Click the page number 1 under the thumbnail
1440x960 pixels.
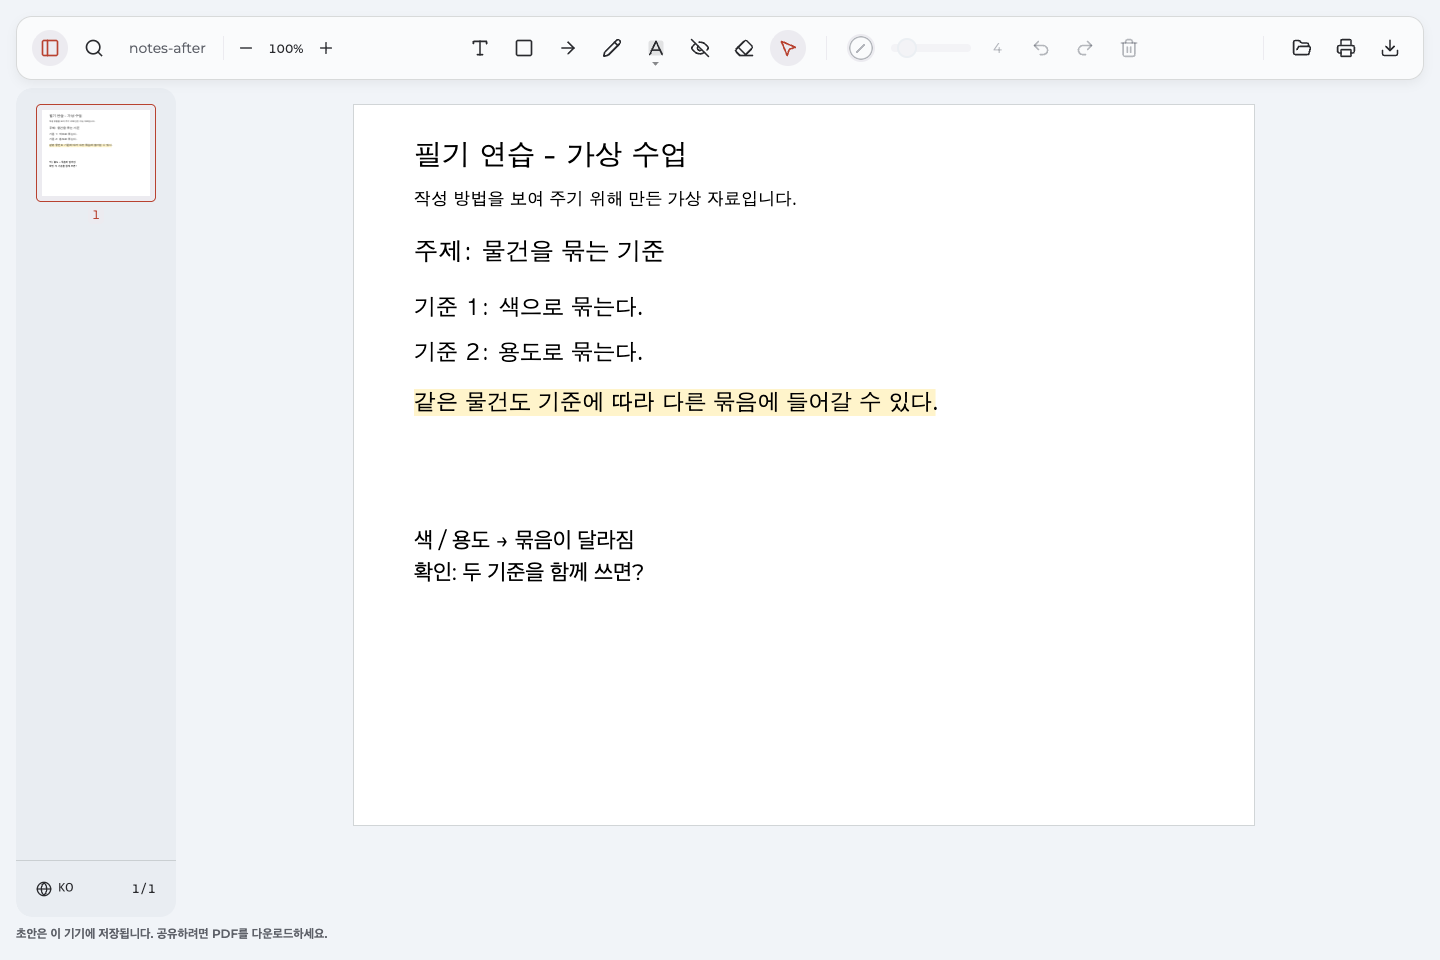coord(96,215)
